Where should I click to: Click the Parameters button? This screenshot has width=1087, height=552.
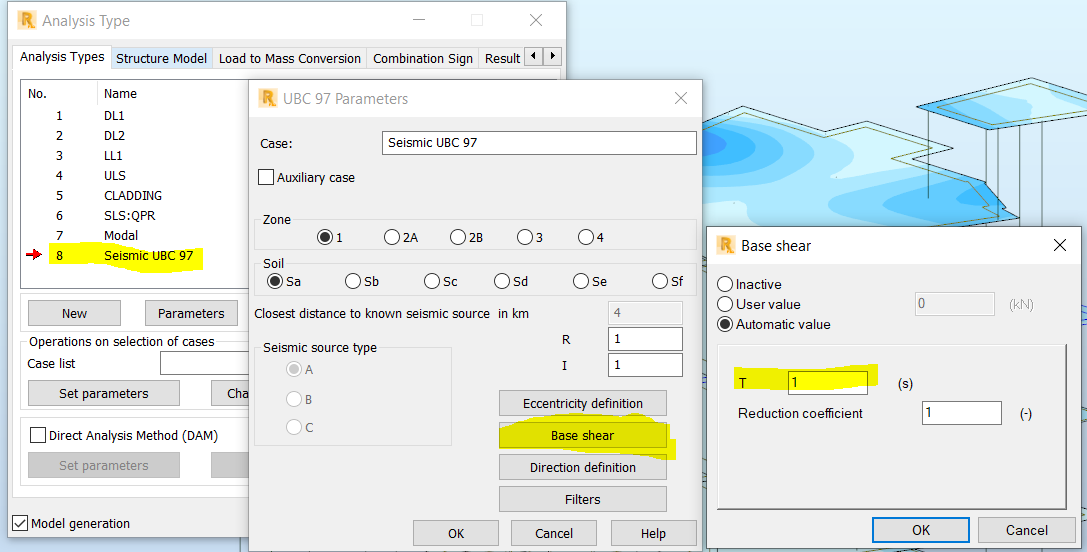coord(191,313)
